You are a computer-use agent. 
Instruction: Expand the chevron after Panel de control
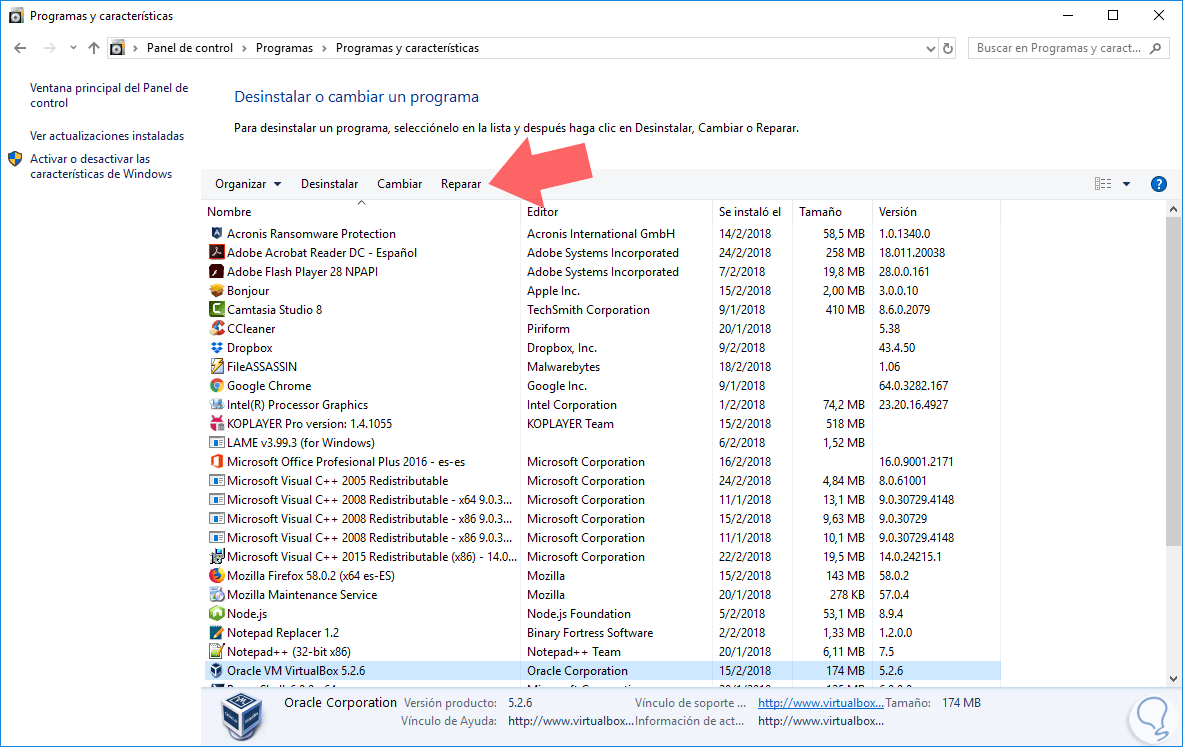(x=244, y=48)
